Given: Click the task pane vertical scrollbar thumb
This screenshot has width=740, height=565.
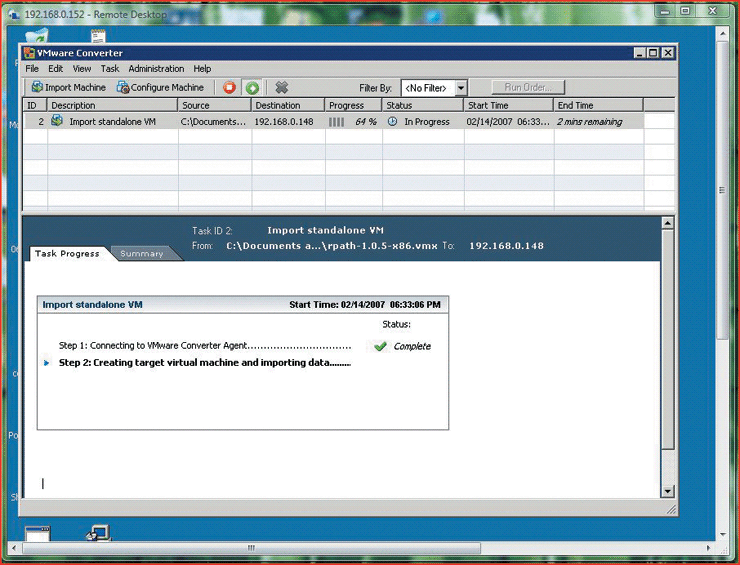Looking at the screenshot, I should [x=667, y=339].
